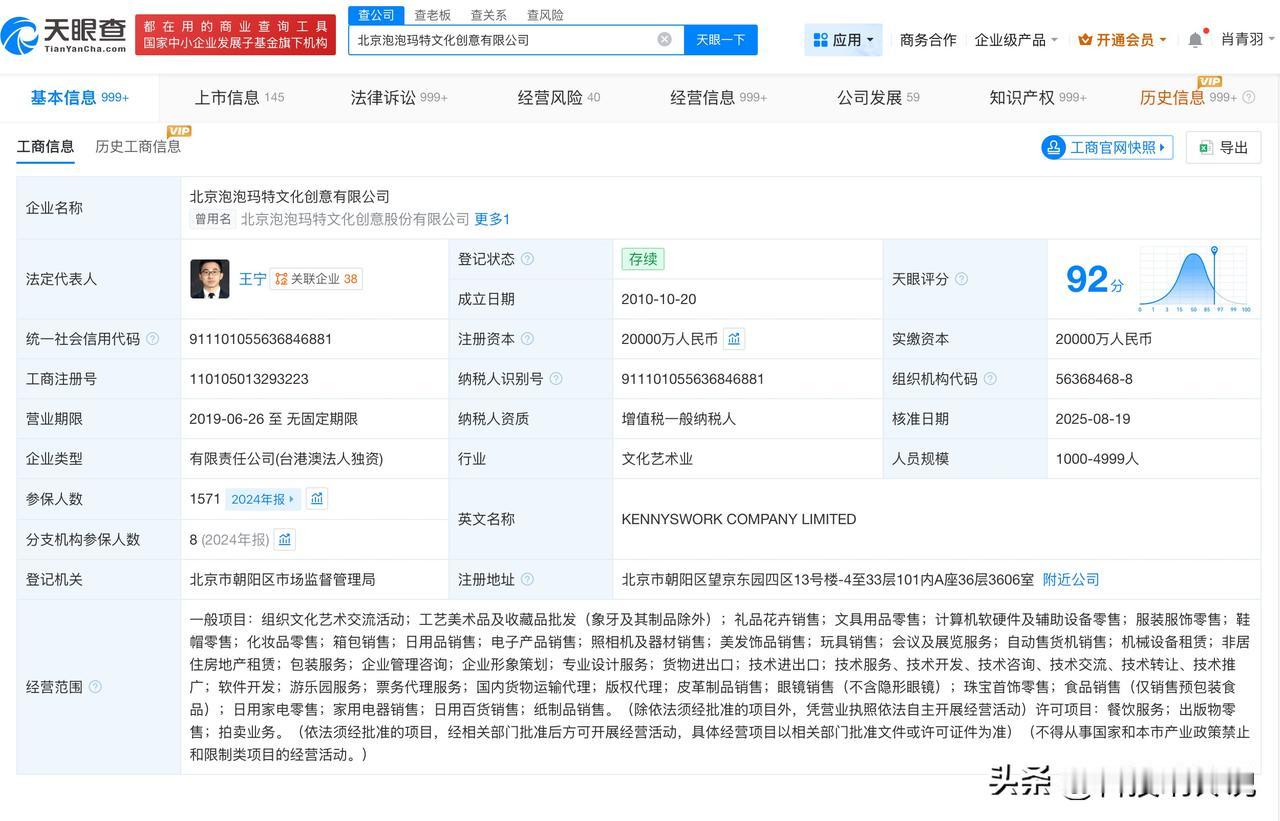
Task: Click the company name search field
Action: pos(500,39)
